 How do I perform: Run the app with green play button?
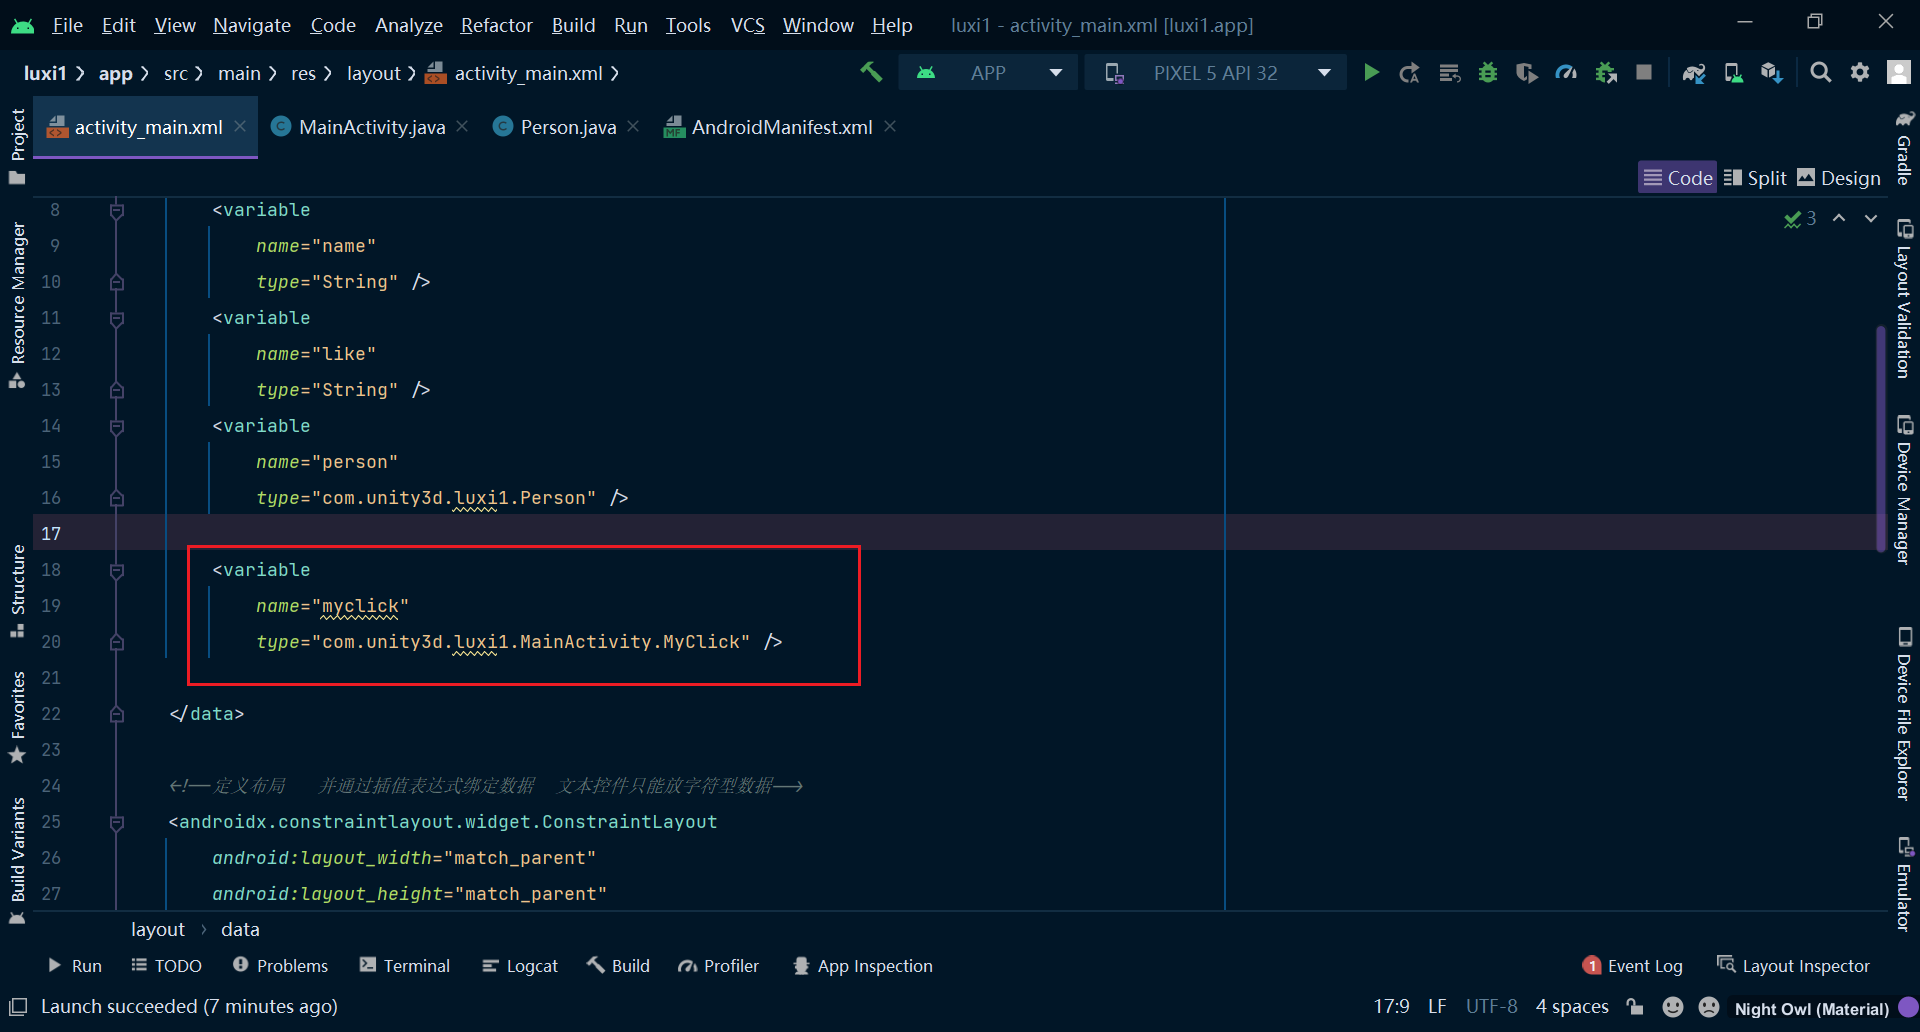click(x=1371, y=72)
